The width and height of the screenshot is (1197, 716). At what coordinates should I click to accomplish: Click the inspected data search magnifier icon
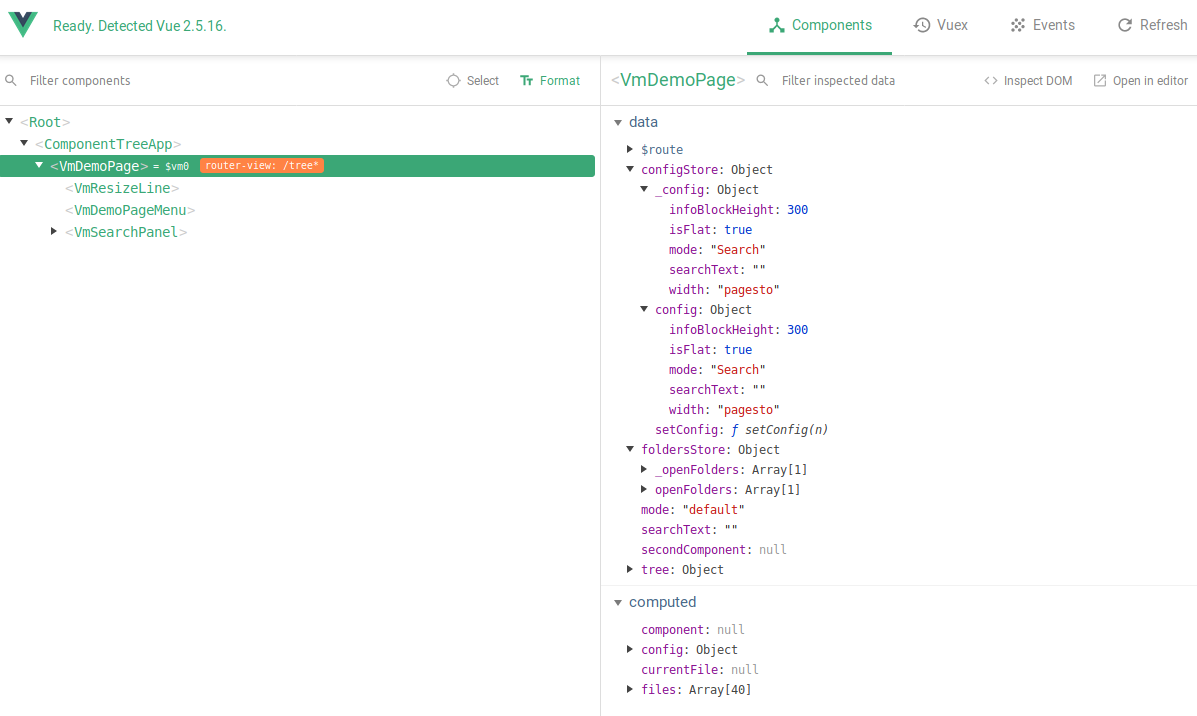coord(760,80)
